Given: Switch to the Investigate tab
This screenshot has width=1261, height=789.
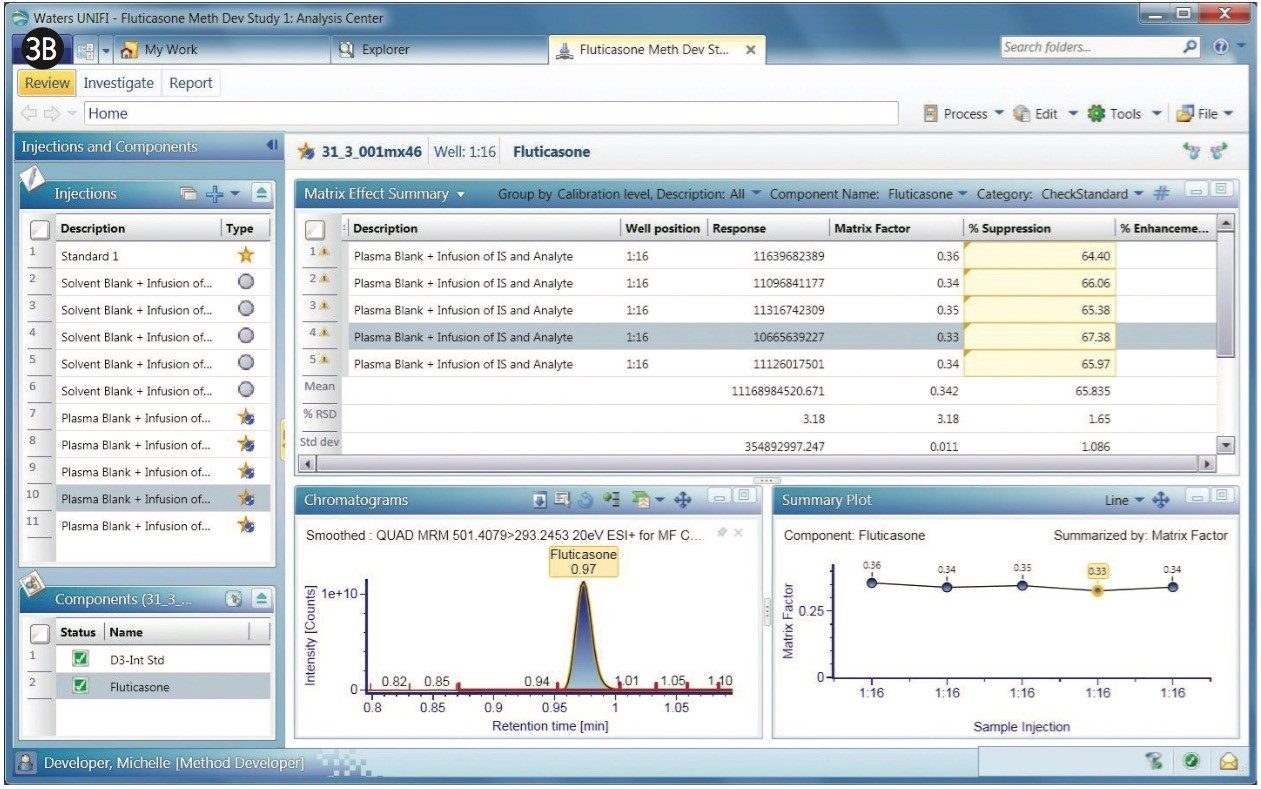Looking at the screenshot, I should (x=118, y=83).
